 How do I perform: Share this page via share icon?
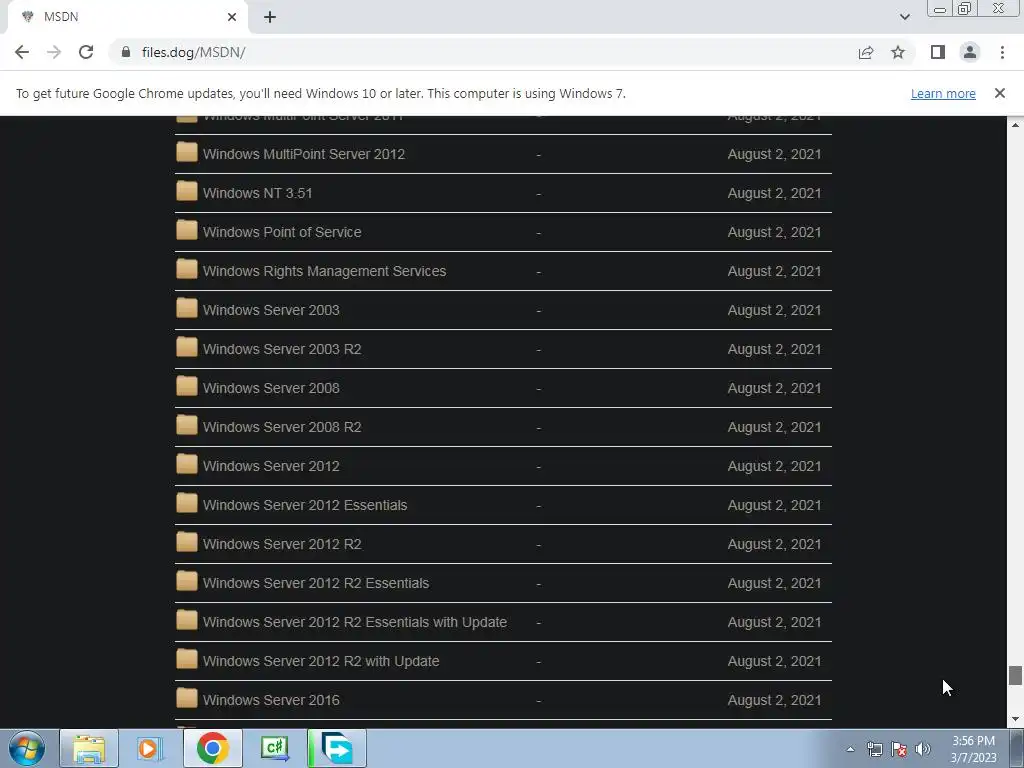866,52
